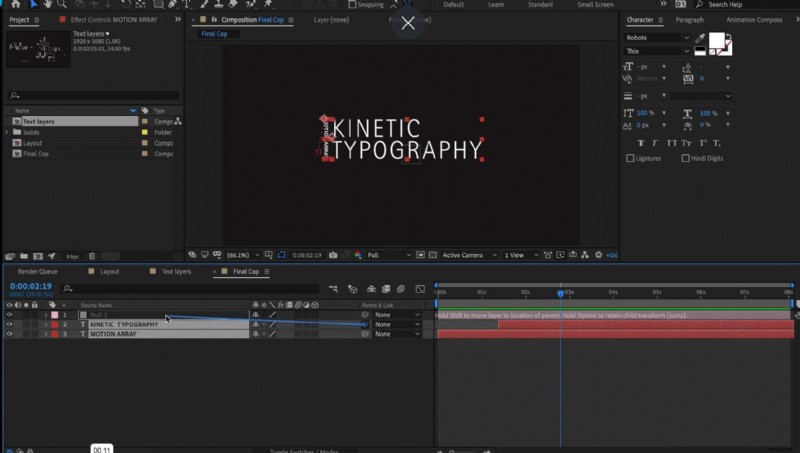This screenshot has width=800, height=453.
Task: Click the All Caps TT icon
Action: coord(671,143)
